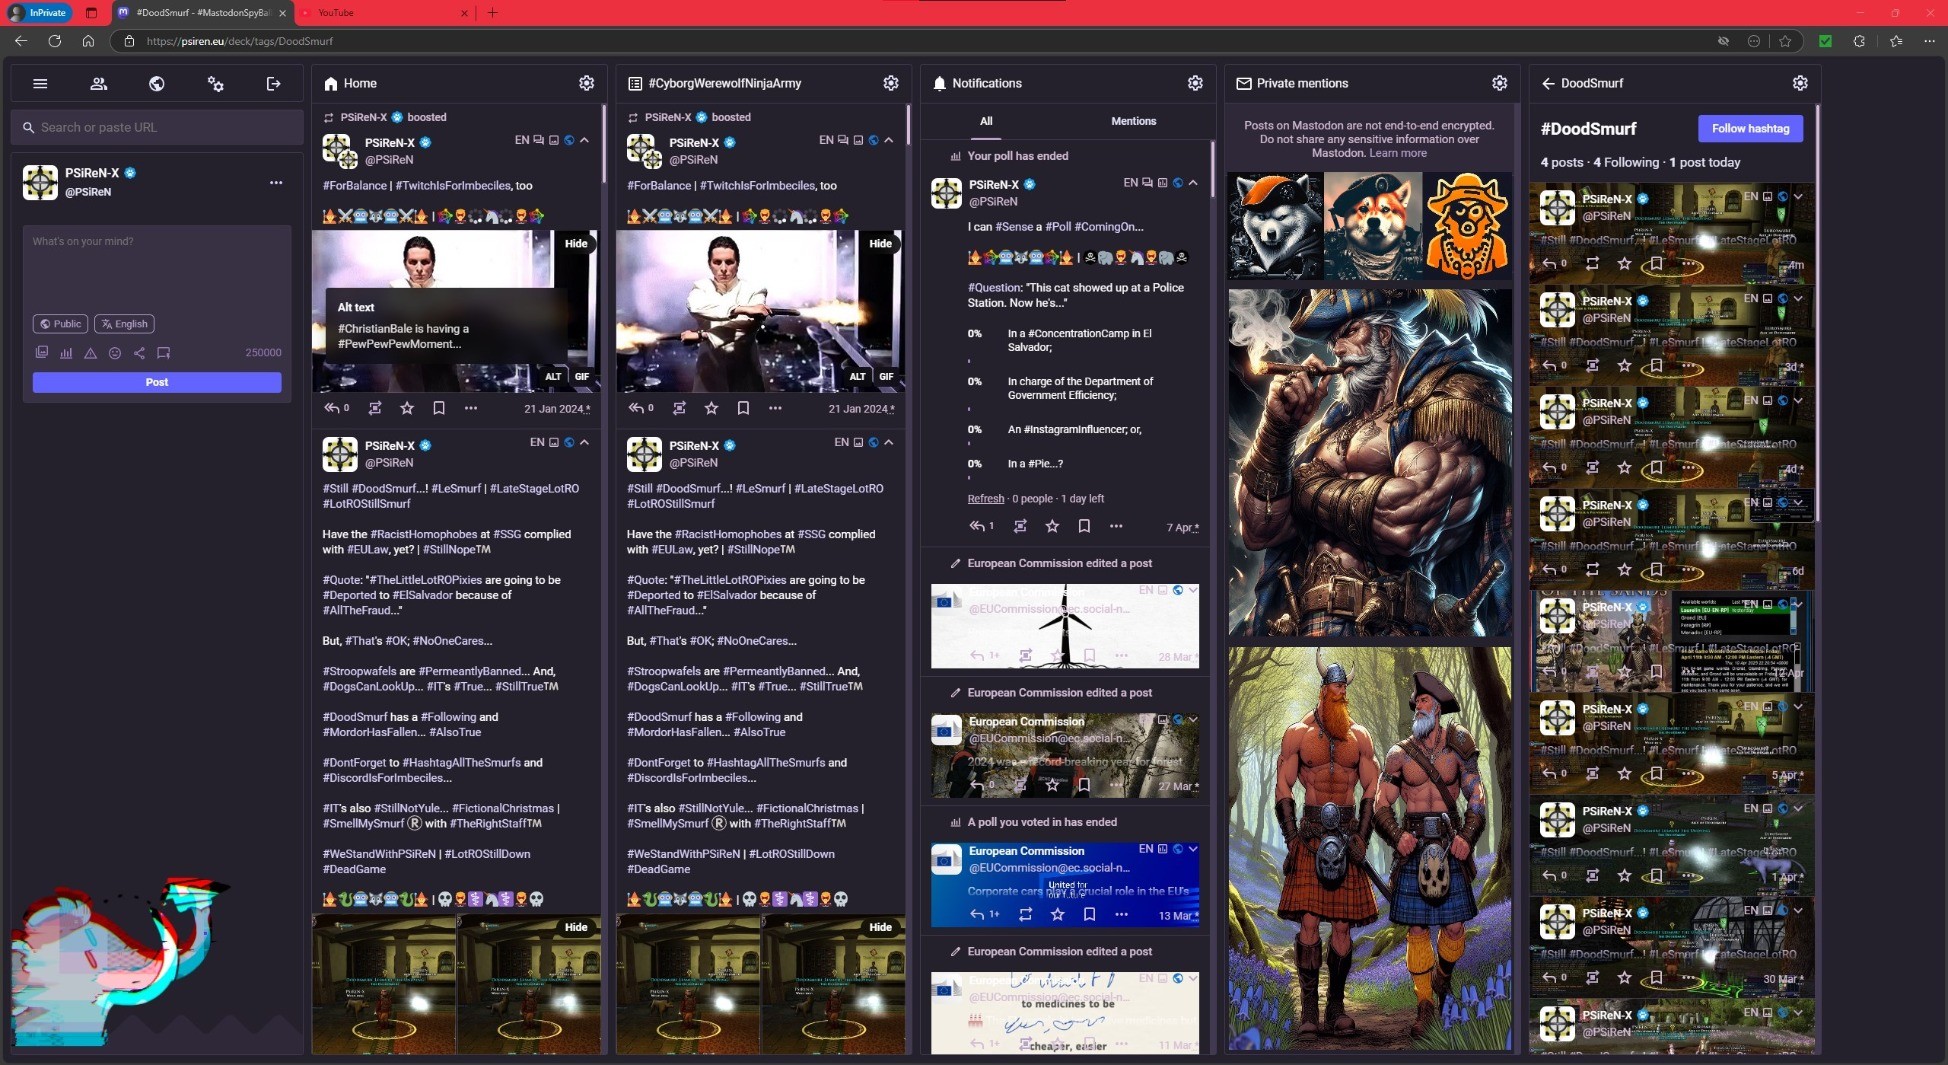1948x1065 pixels.
Task: Open the local community timeline people icon
Action: click(x=98, y=84)
